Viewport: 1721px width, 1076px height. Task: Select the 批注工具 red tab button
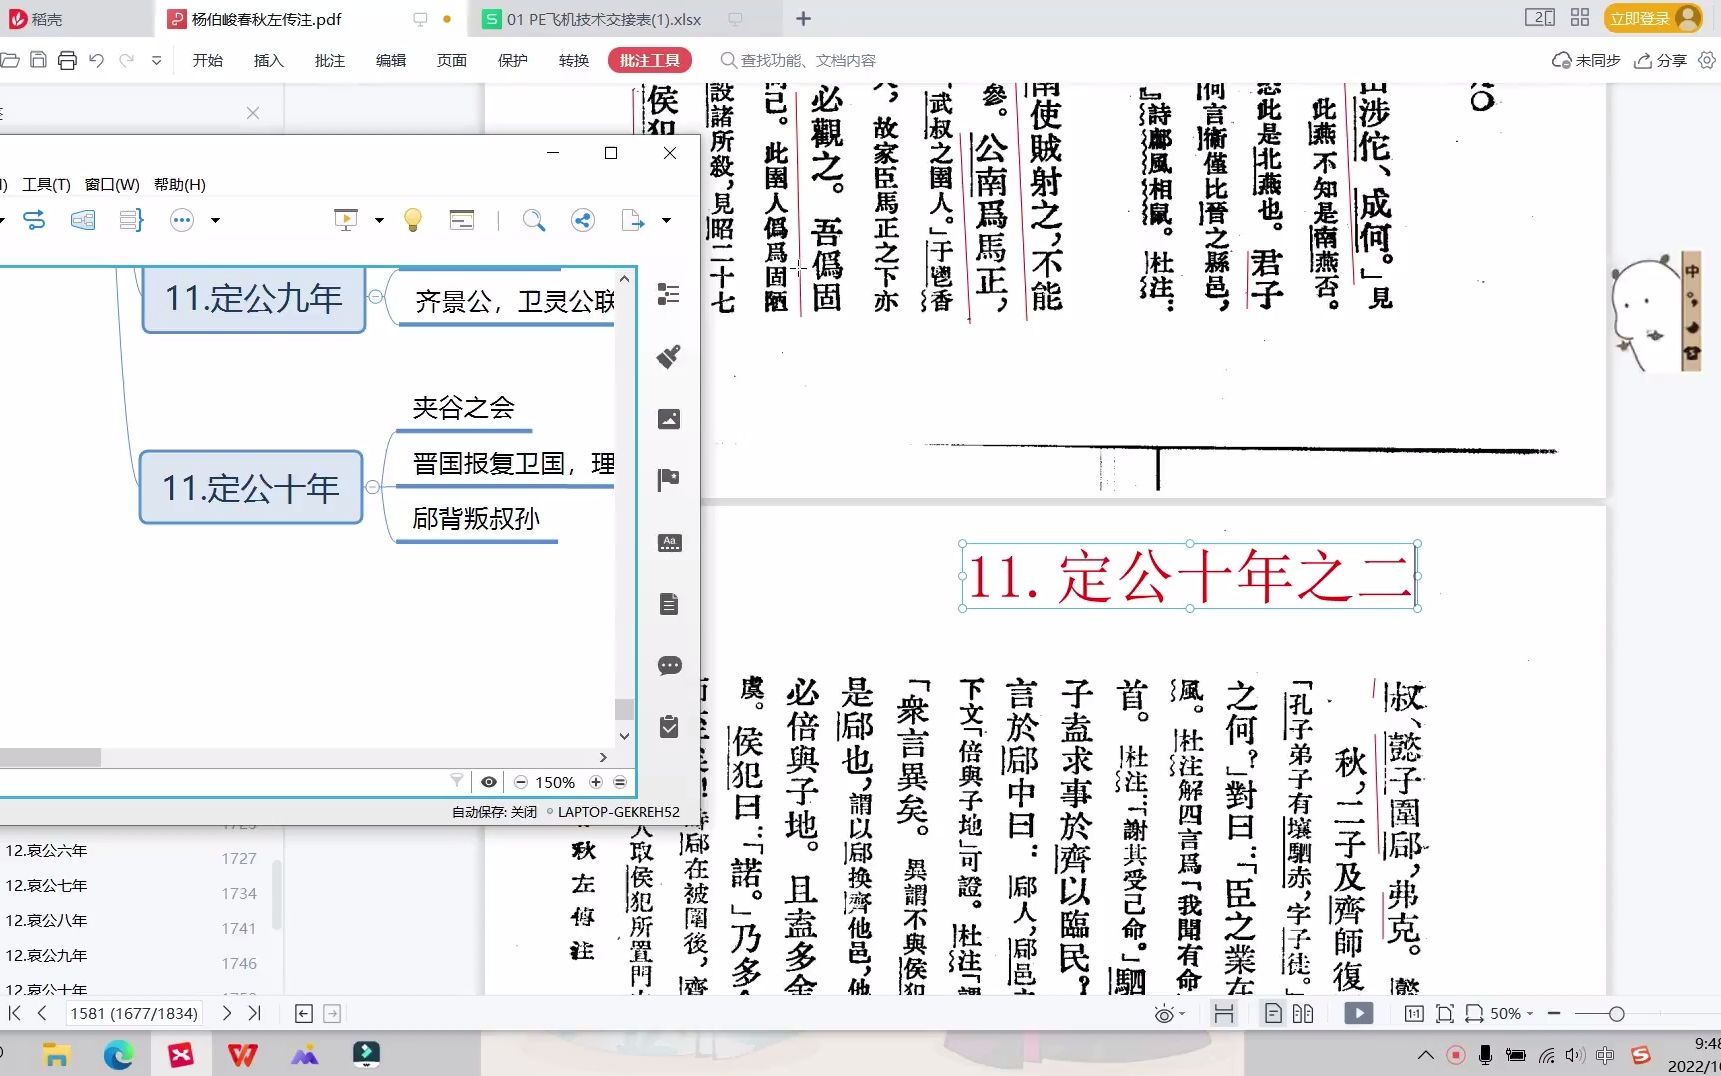tap(650, 60)
